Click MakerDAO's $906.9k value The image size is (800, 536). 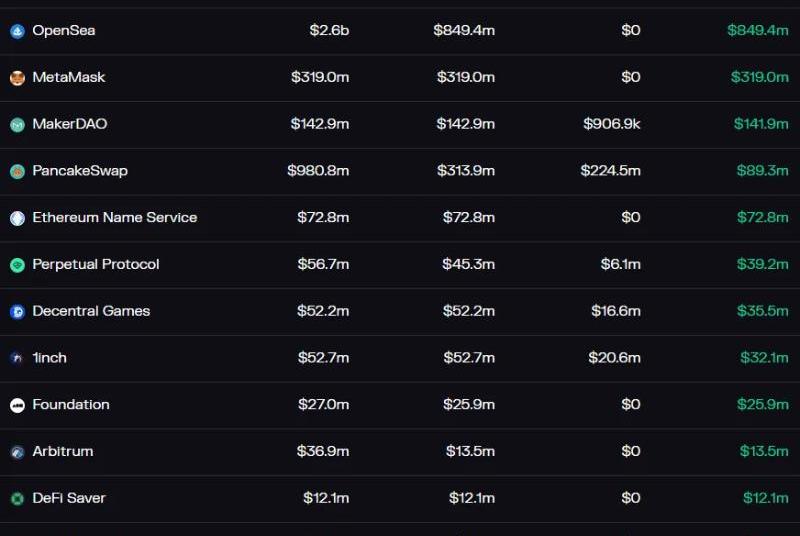(612, 124)
